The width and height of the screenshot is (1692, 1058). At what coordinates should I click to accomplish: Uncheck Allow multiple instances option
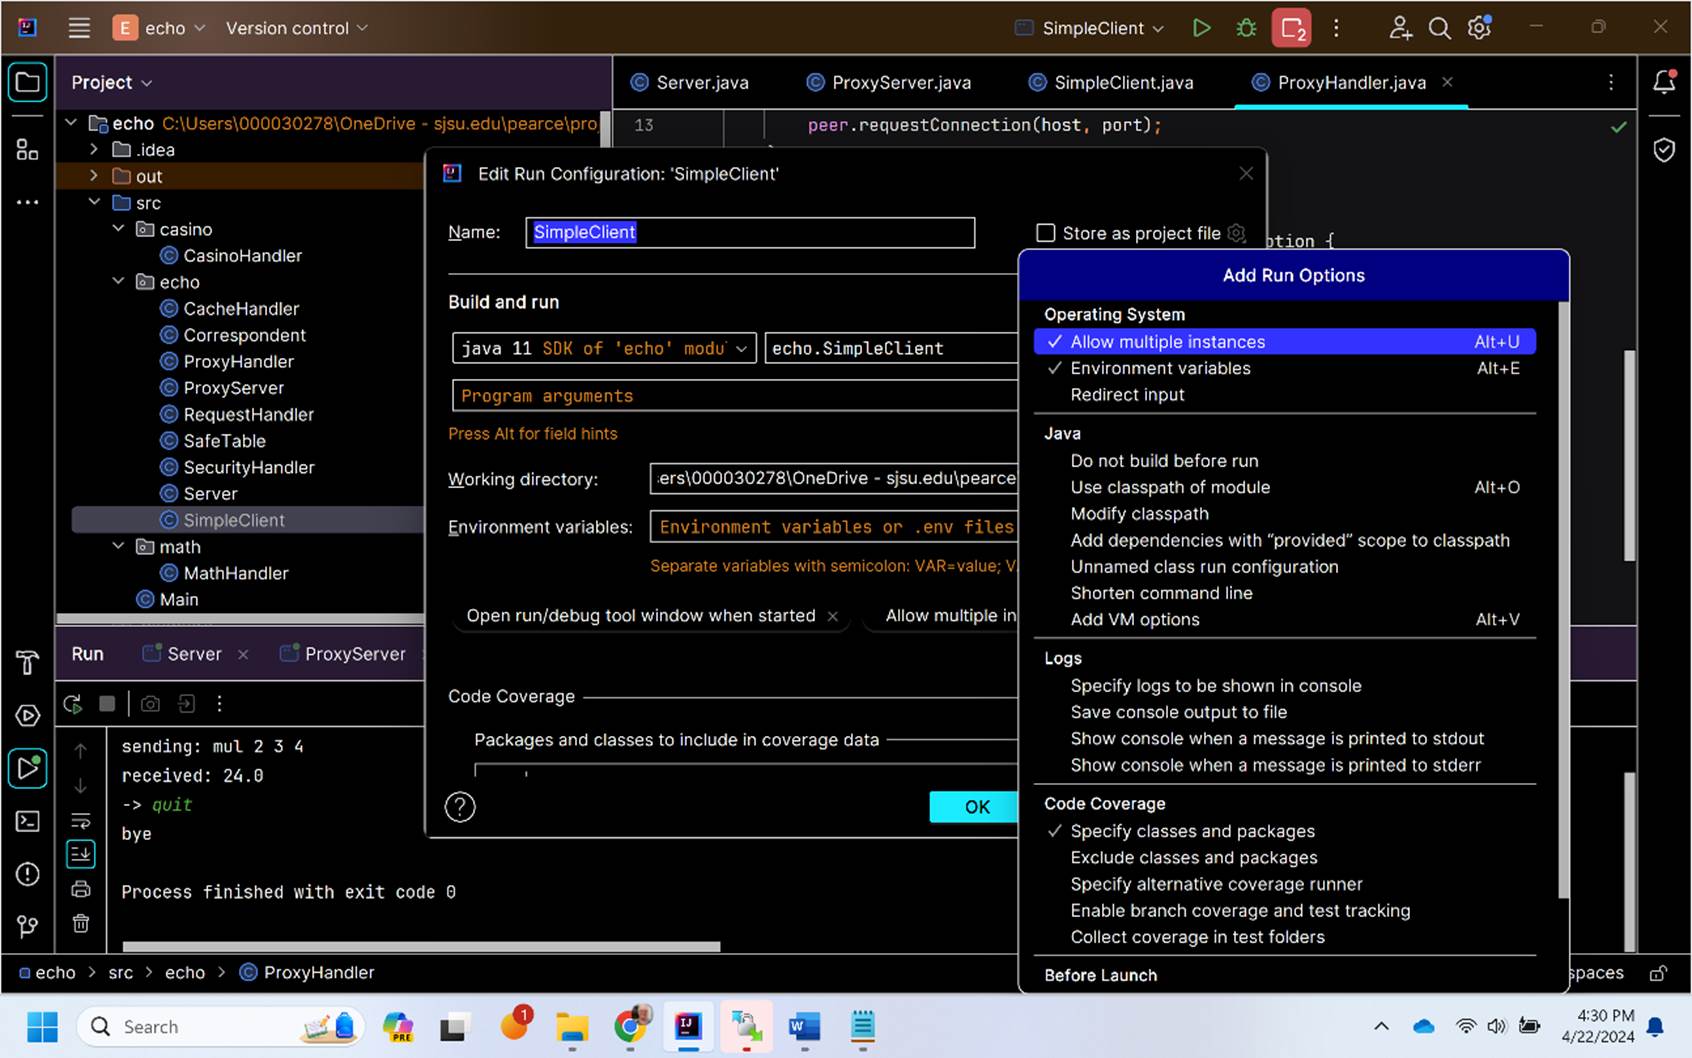(x=1166, y=341)
